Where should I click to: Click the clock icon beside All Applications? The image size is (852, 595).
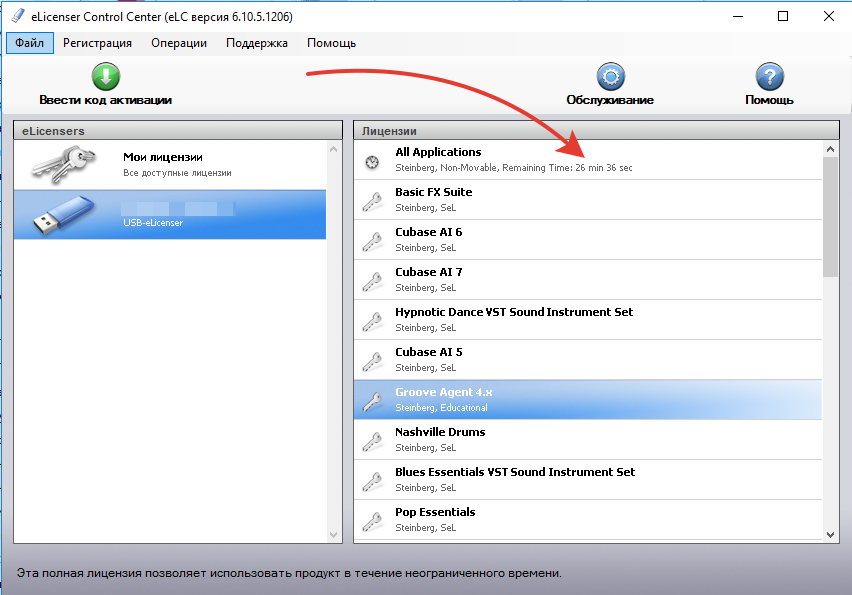point(372,161)
